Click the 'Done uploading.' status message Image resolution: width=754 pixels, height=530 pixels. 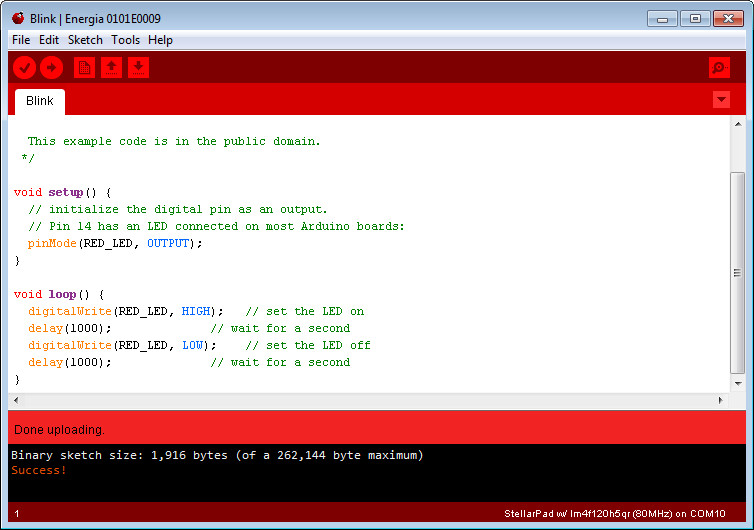pos(59,430)
